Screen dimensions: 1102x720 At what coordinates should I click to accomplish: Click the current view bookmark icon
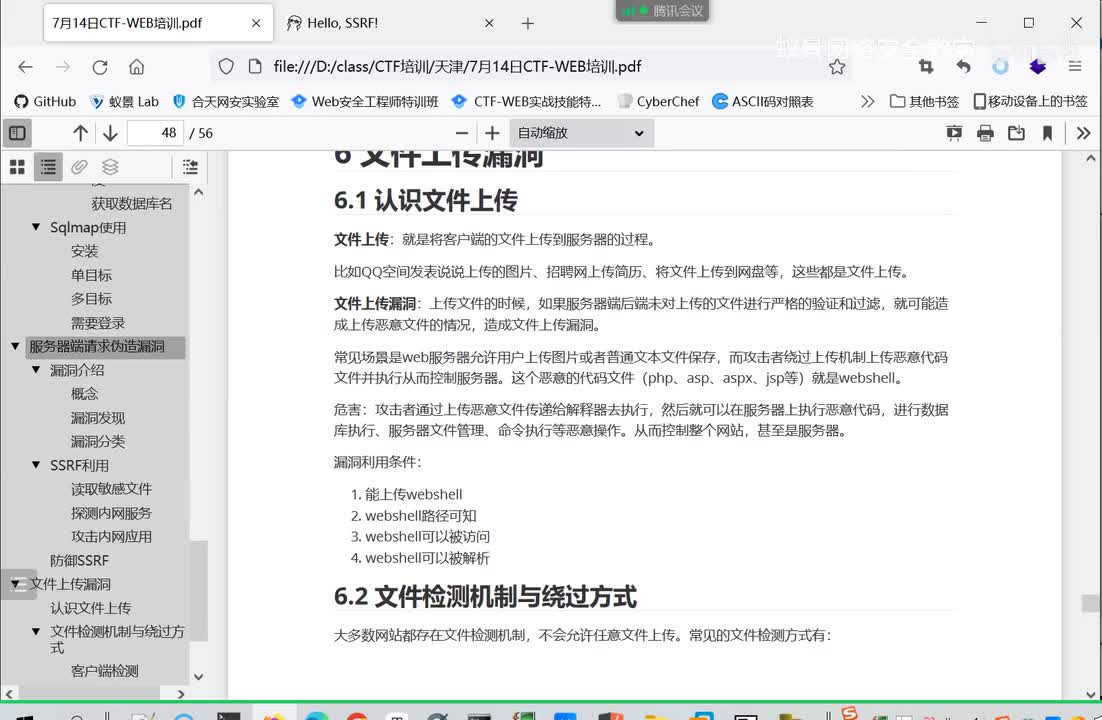[1047, 133]
